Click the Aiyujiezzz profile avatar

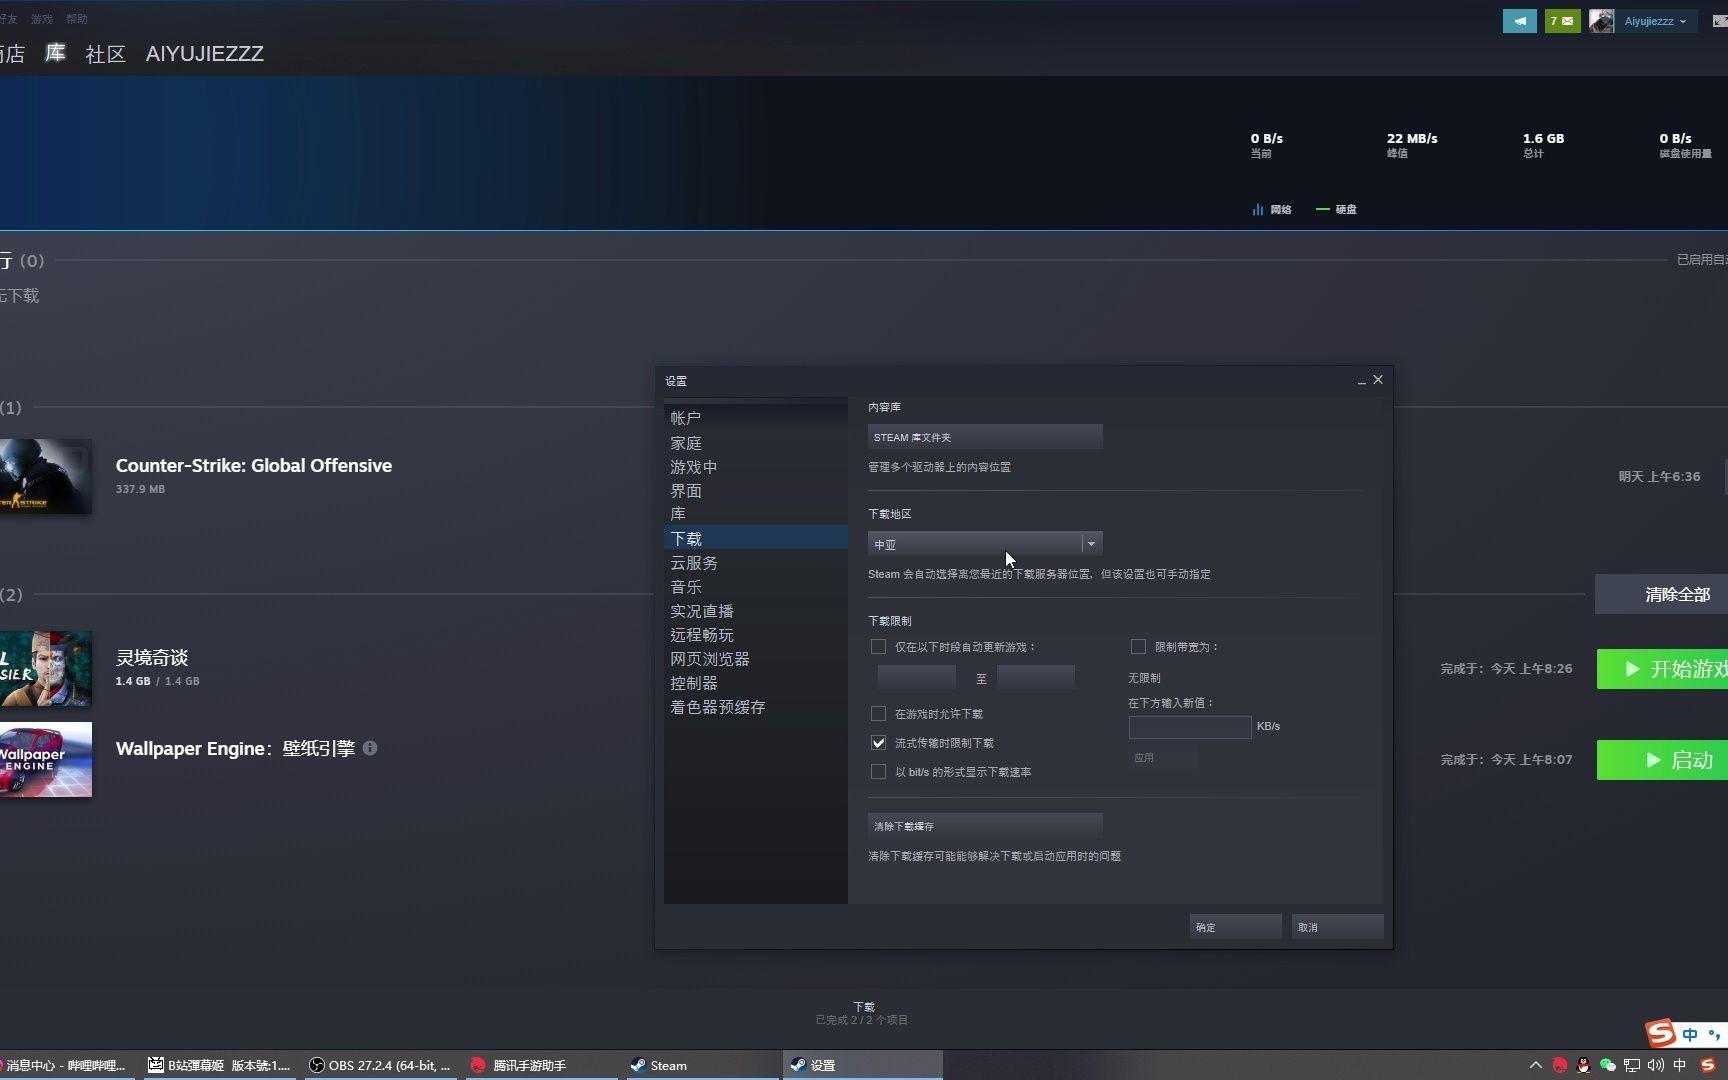pos(1601,21)
